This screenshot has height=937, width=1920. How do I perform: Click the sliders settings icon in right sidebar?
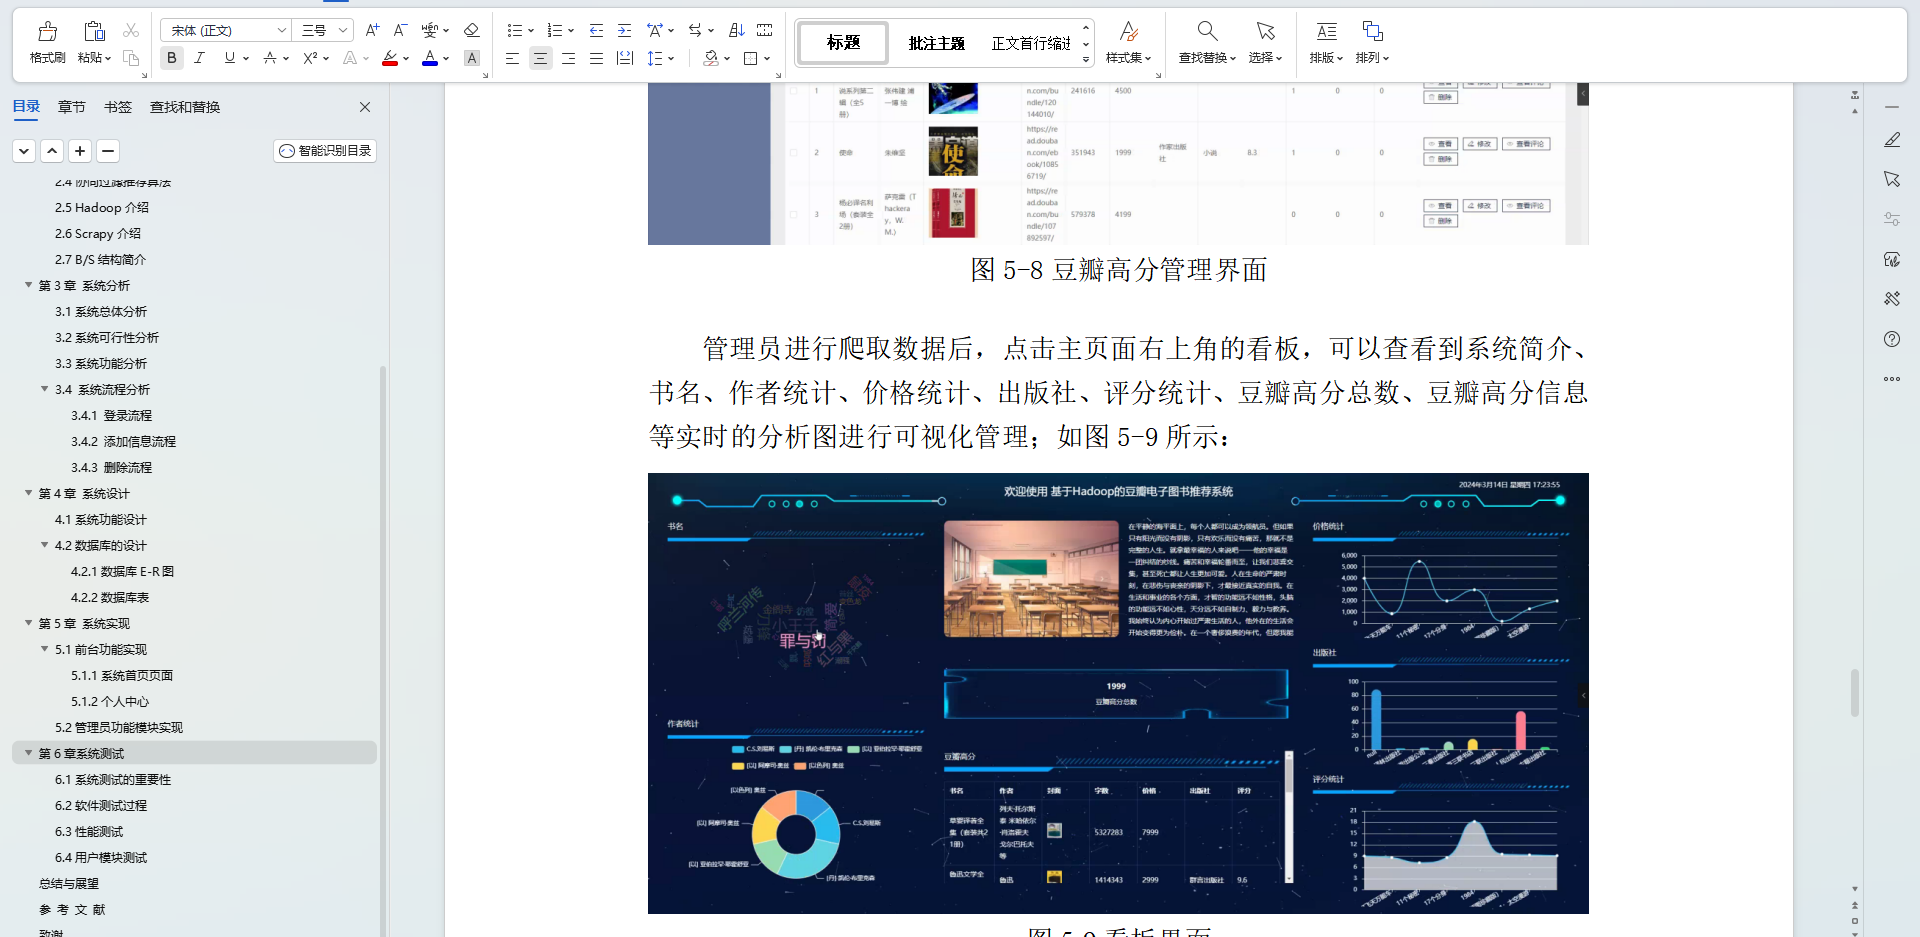[x=1892, y=219]
